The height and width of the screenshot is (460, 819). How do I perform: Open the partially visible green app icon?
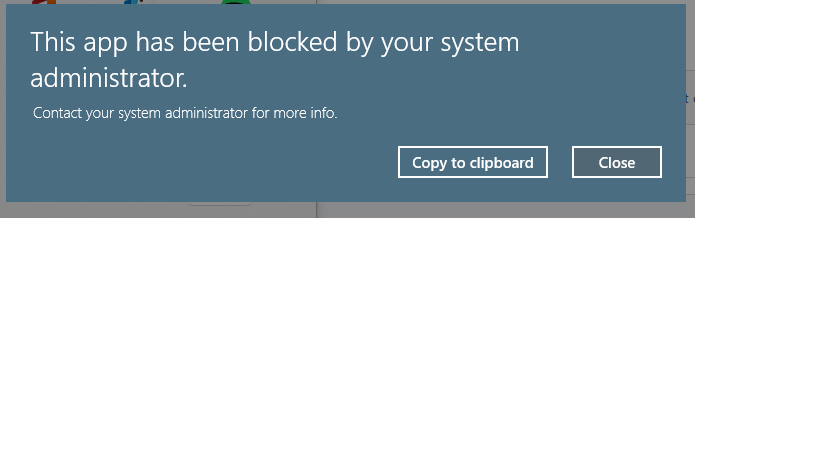point(236,2)
